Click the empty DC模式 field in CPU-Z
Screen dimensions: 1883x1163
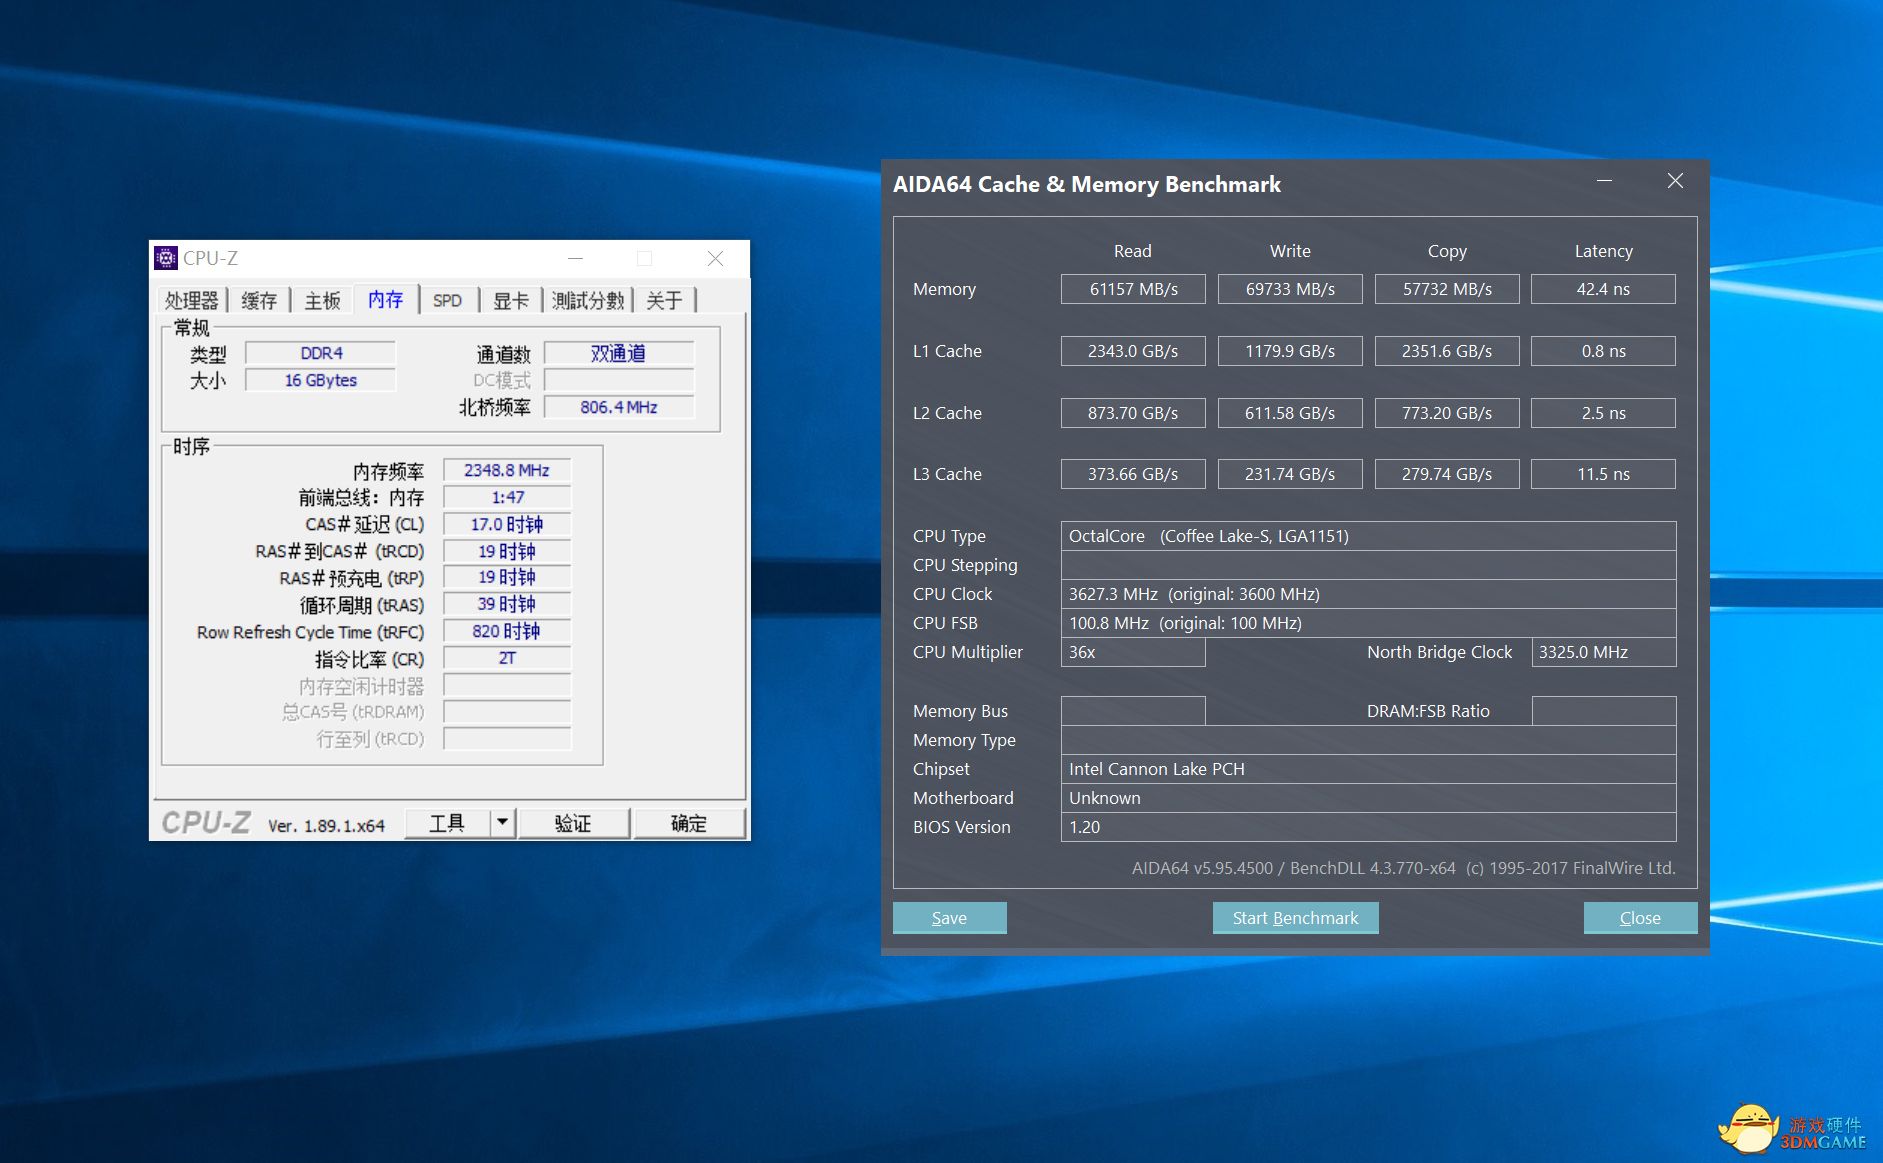coord(619,380)
